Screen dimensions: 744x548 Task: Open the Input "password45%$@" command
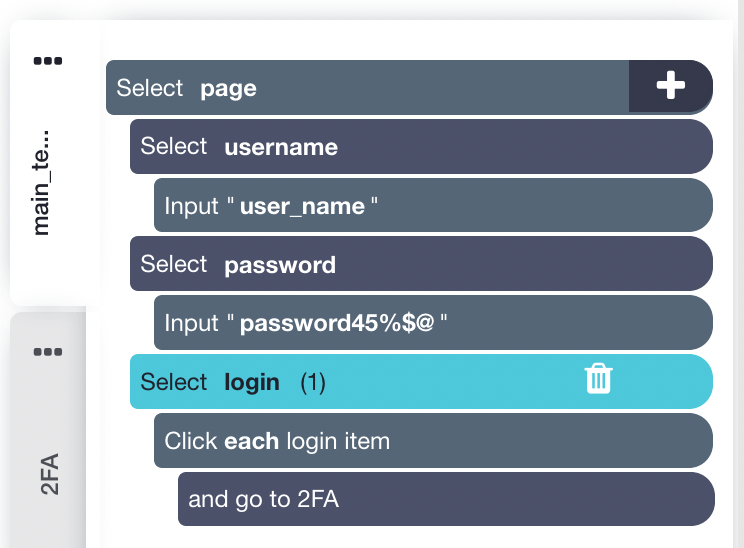point(432,323)
